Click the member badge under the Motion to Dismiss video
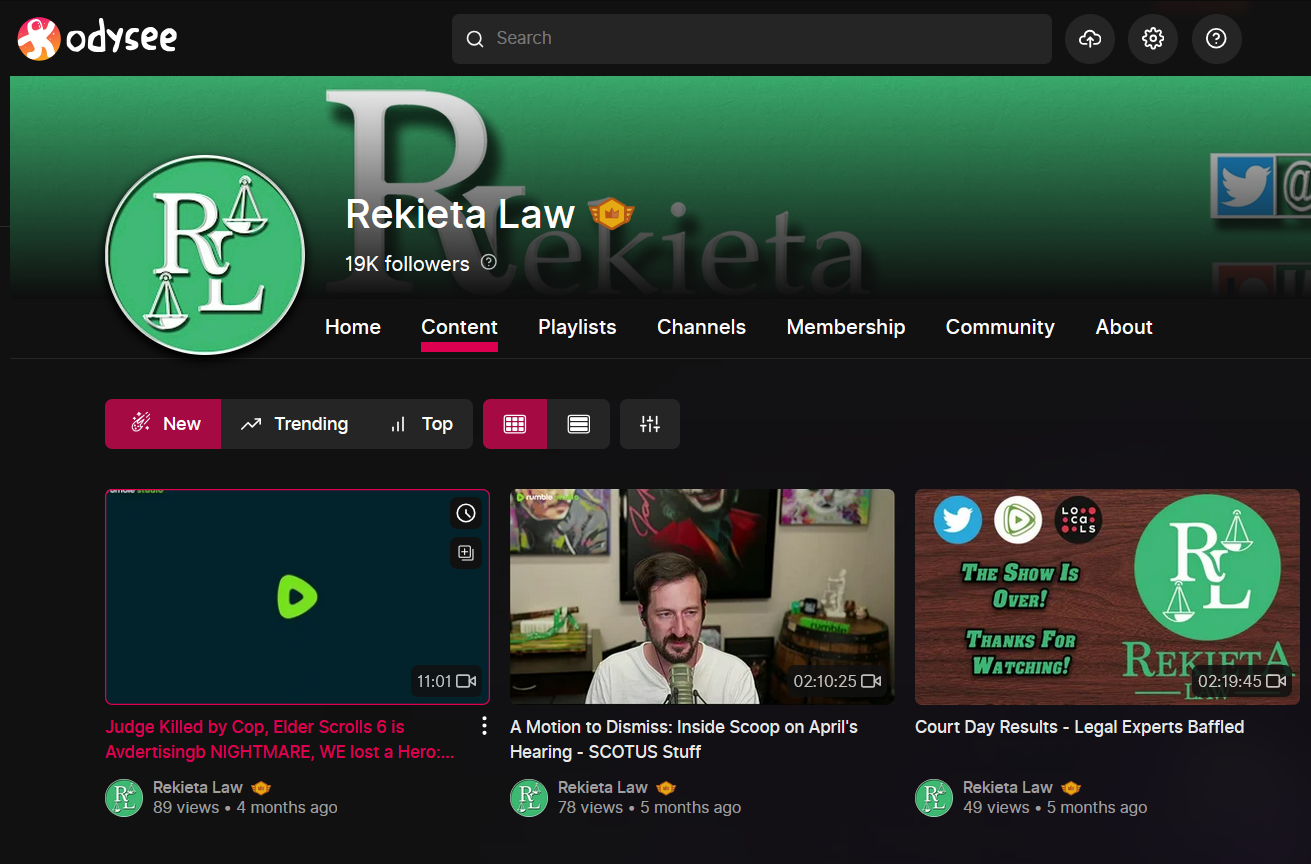1311x864 pixels. pyautogui.click(x=666, y=788)
